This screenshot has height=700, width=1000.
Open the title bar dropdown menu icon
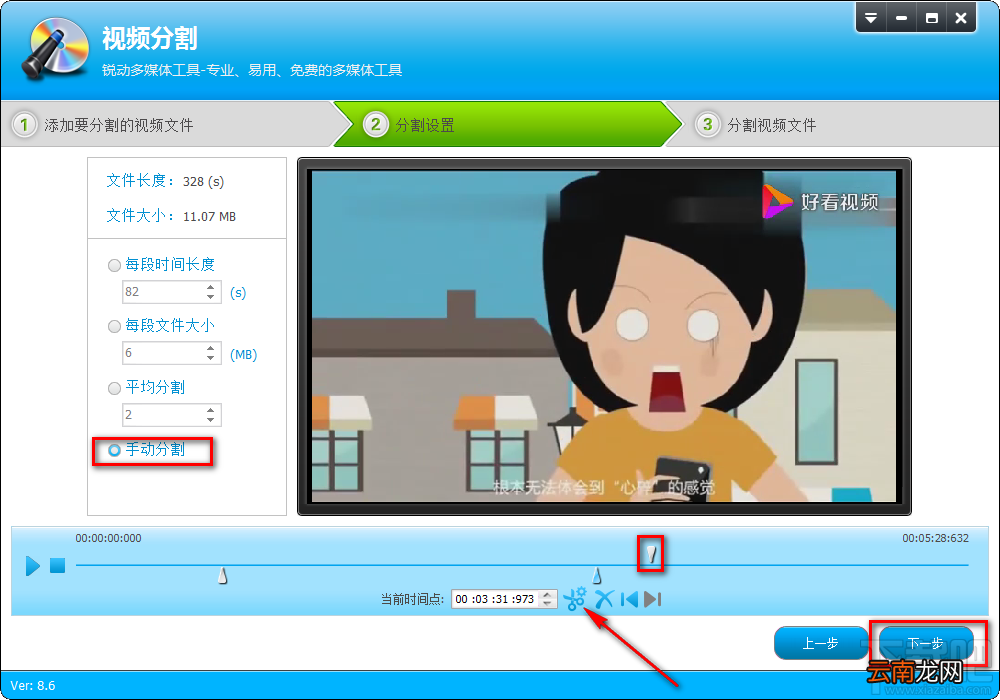point(871,18)
